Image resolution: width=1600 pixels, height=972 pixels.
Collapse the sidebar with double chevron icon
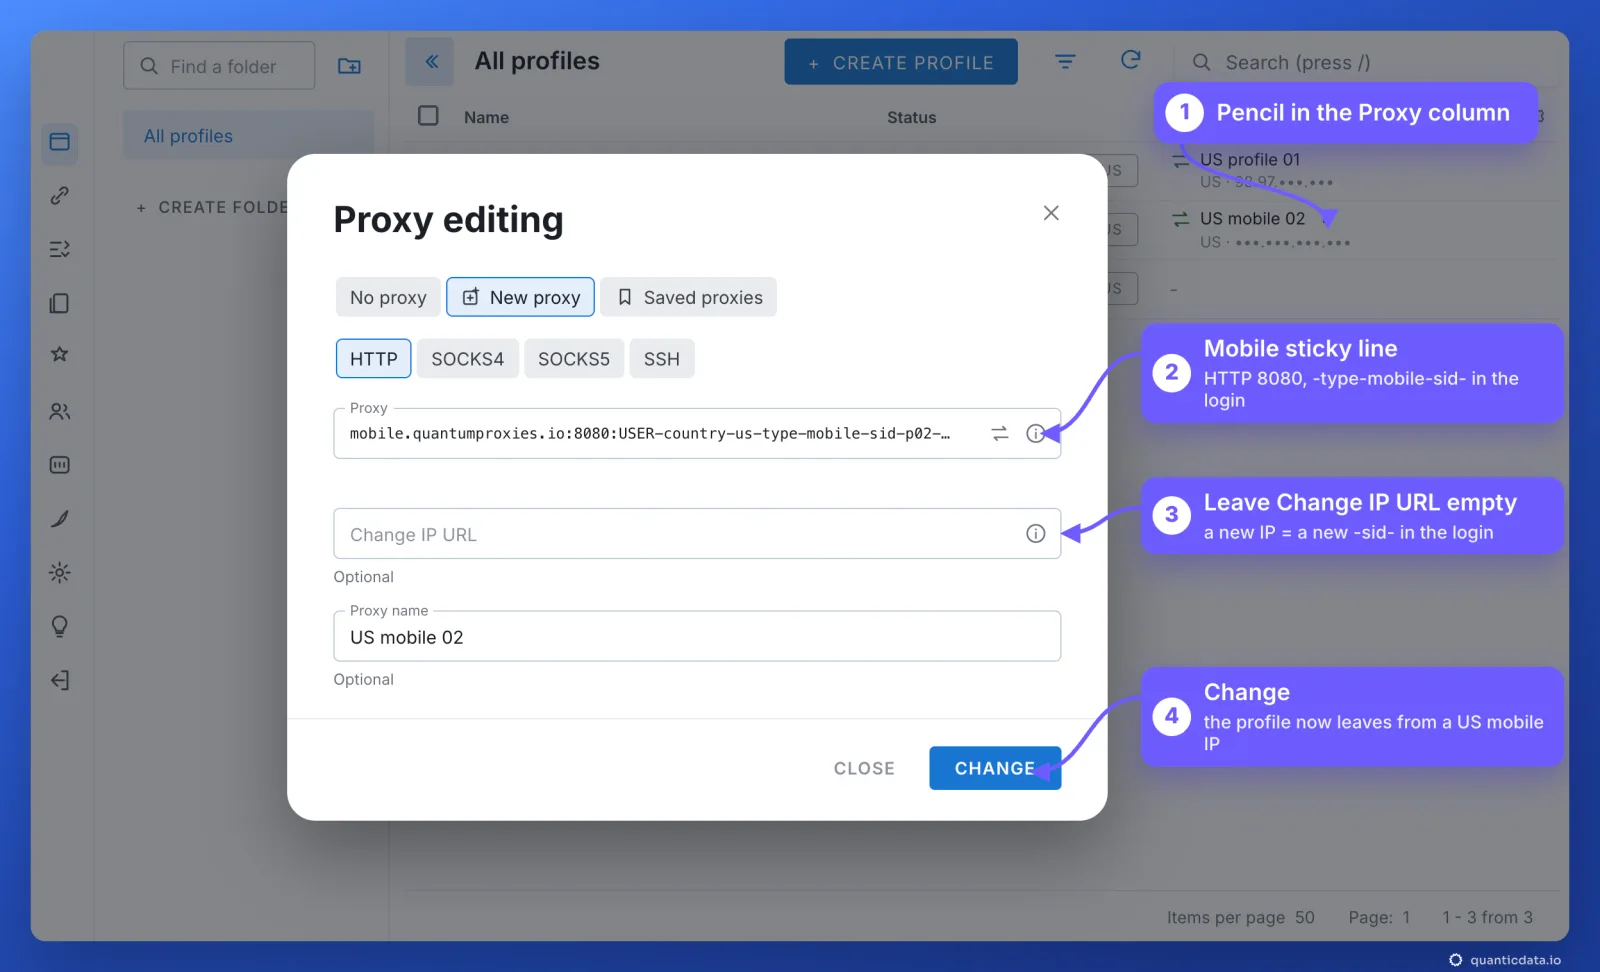[x=431, y=61]
